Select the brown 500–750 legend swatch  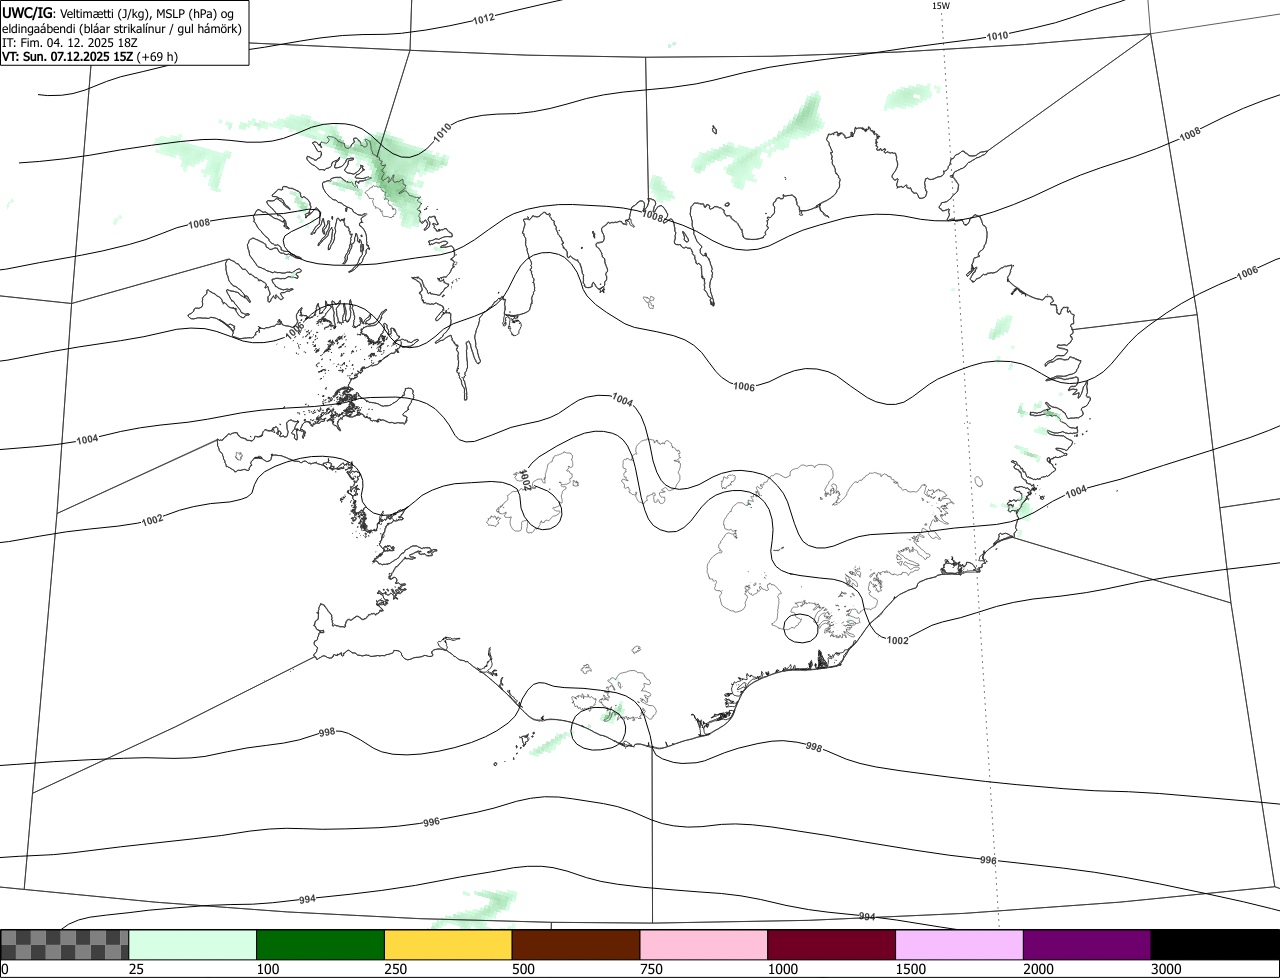point(576,945)
